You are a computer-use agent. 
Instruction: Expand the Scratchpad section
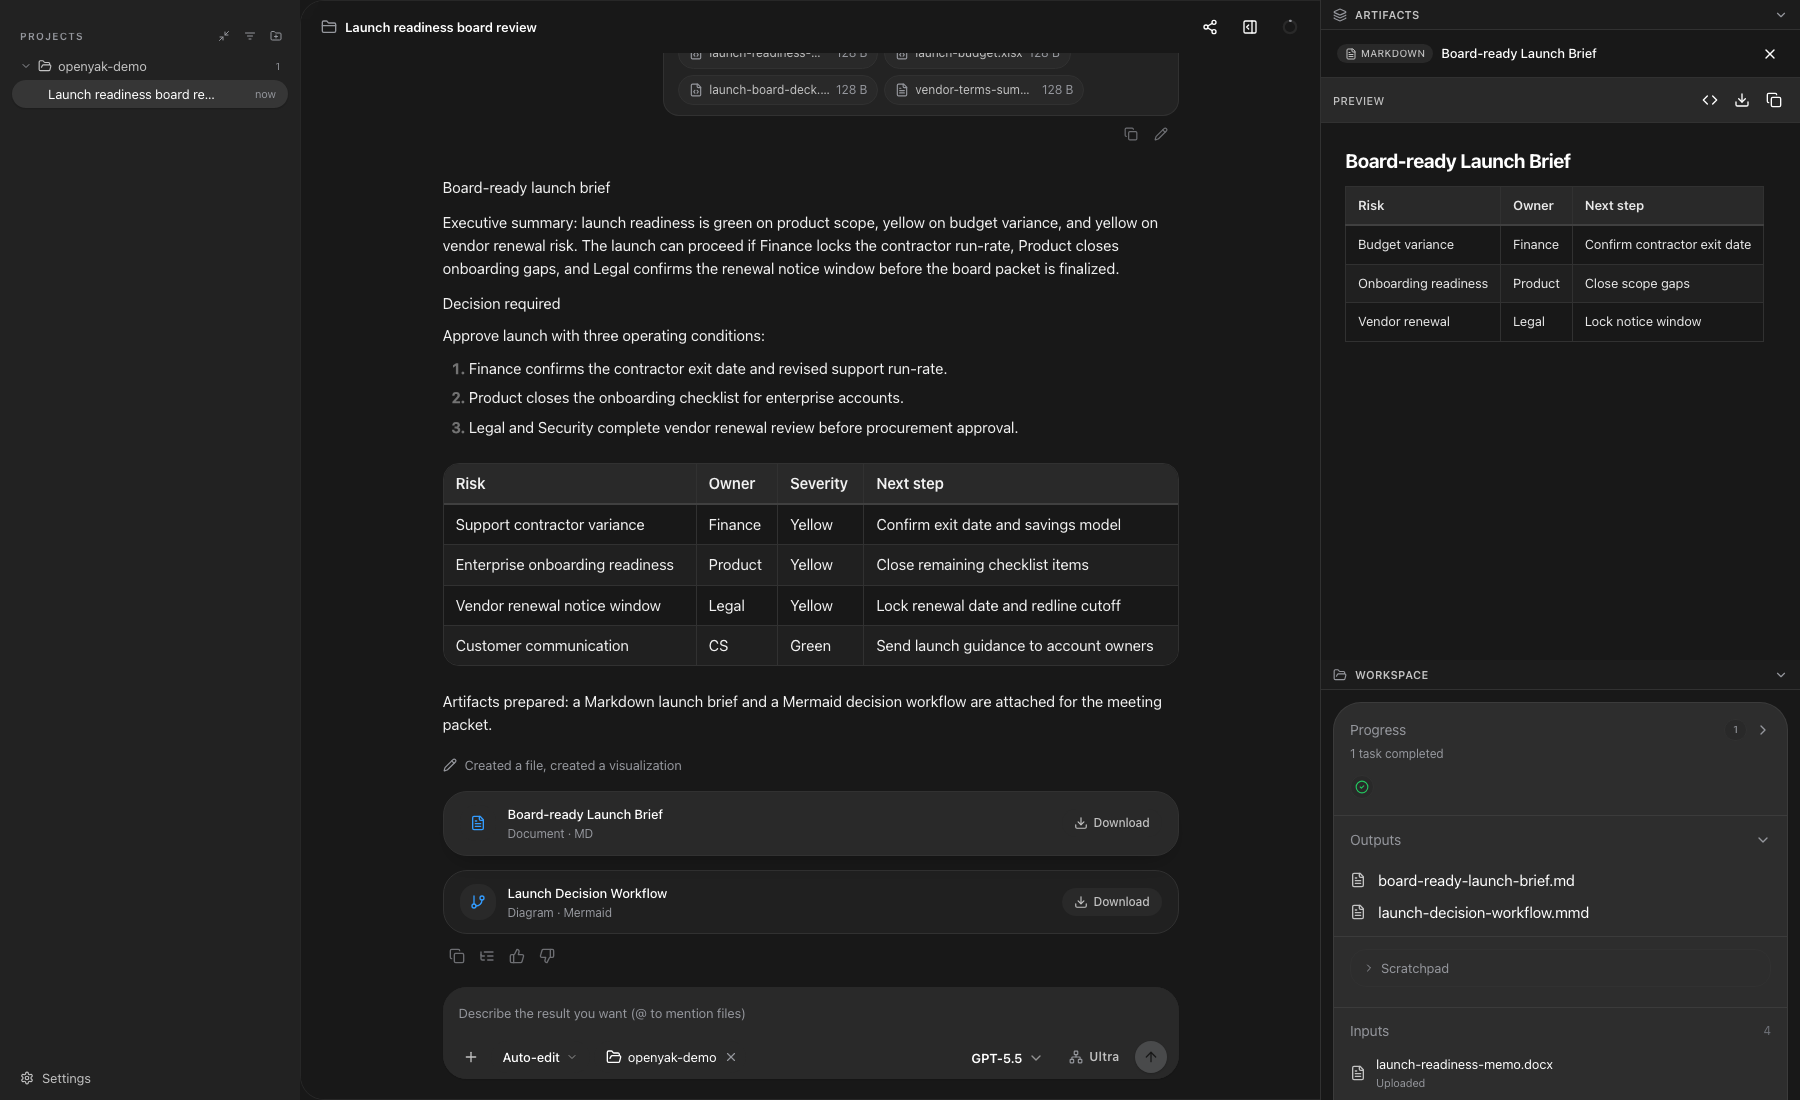click(1406, 968)
